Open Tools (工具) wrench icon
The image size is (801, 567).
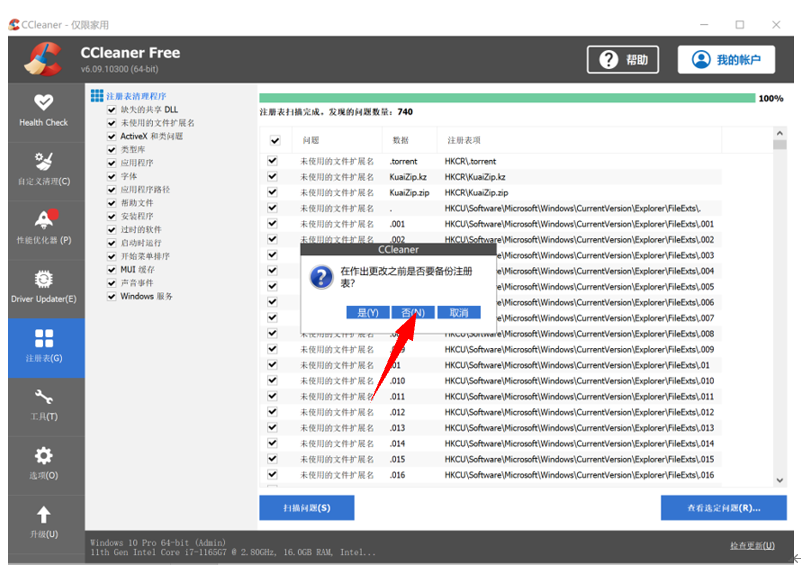pos(43,397)
